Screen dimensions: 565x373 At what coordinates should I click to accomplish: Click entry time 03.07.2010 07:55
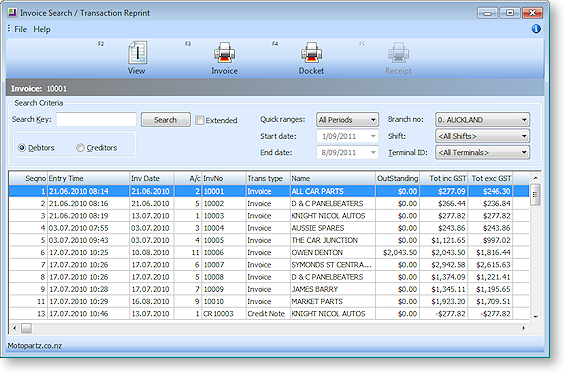pos(79,228)
